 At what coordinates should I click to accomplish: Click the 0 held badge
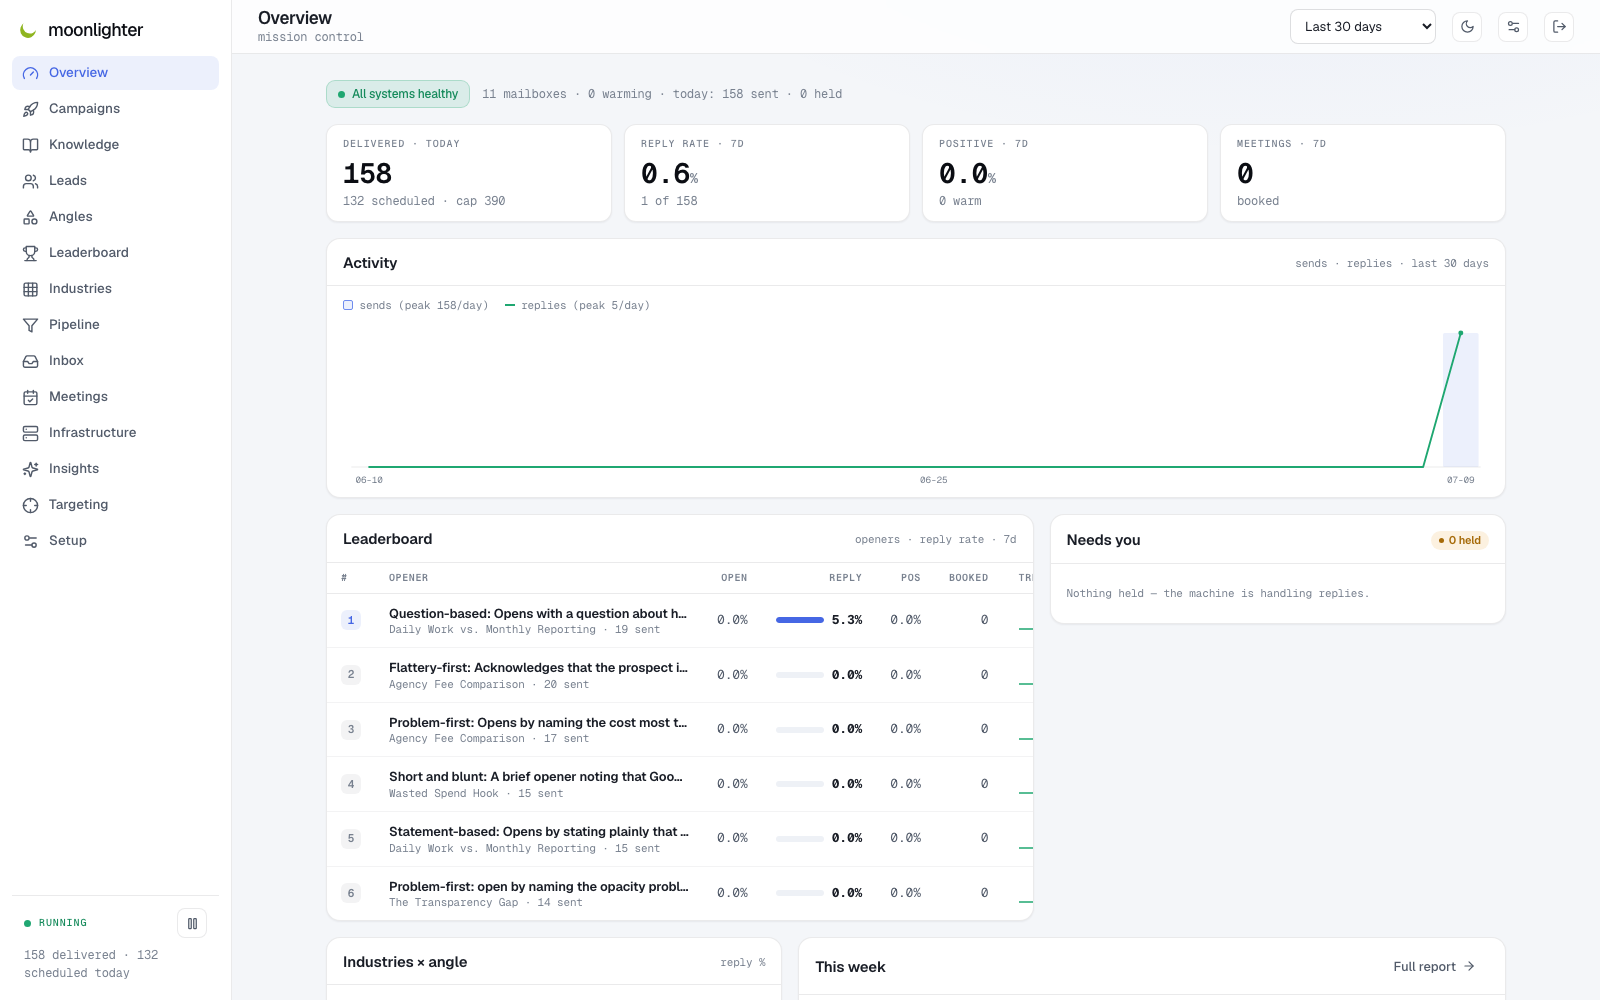tap(1460, 540)
